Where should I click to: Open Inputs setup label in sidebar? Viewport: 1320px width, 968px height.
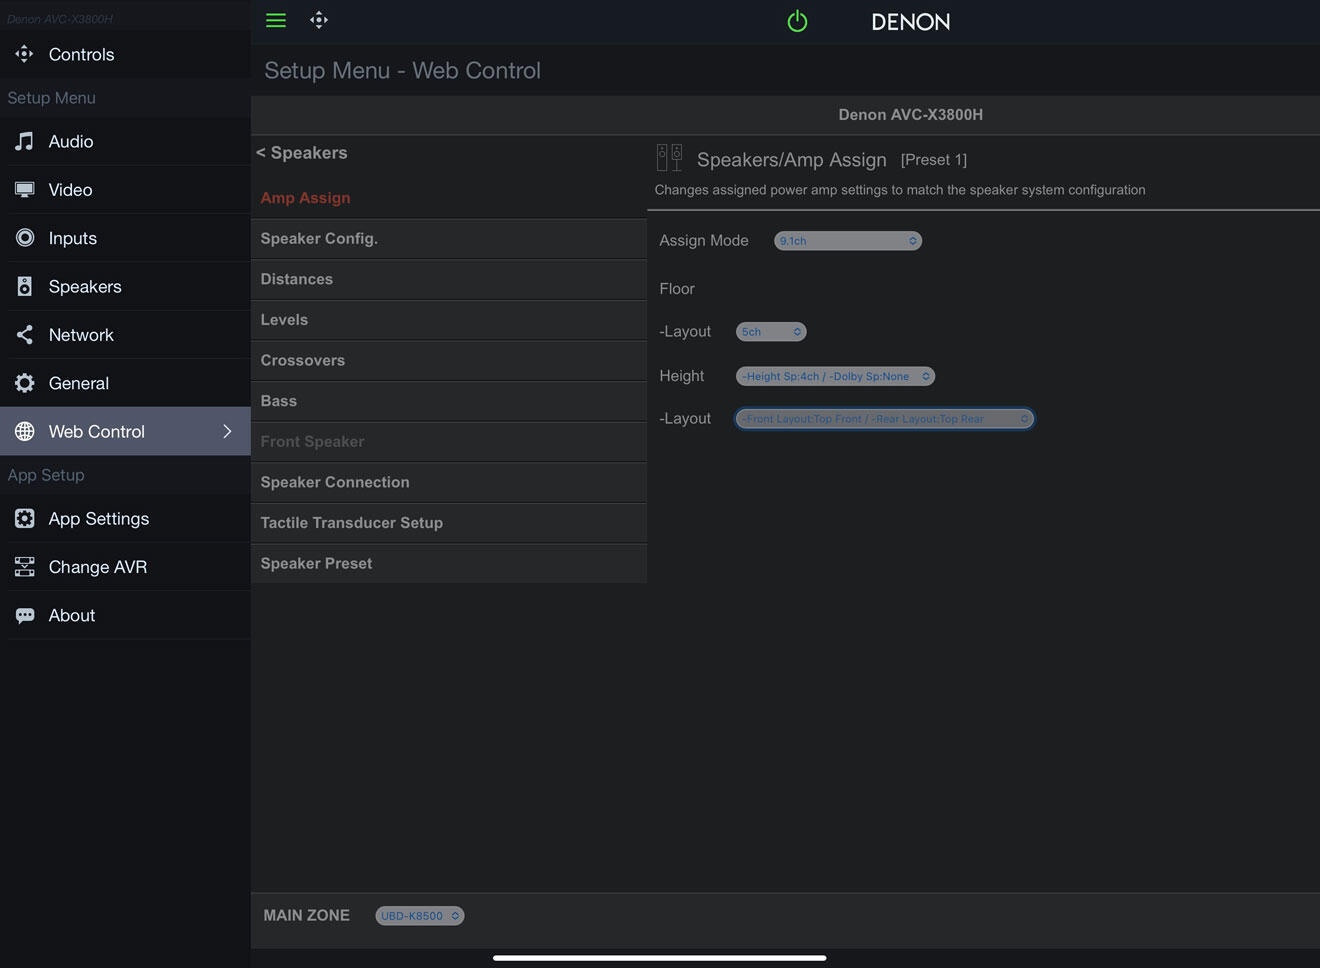point(73,238)
